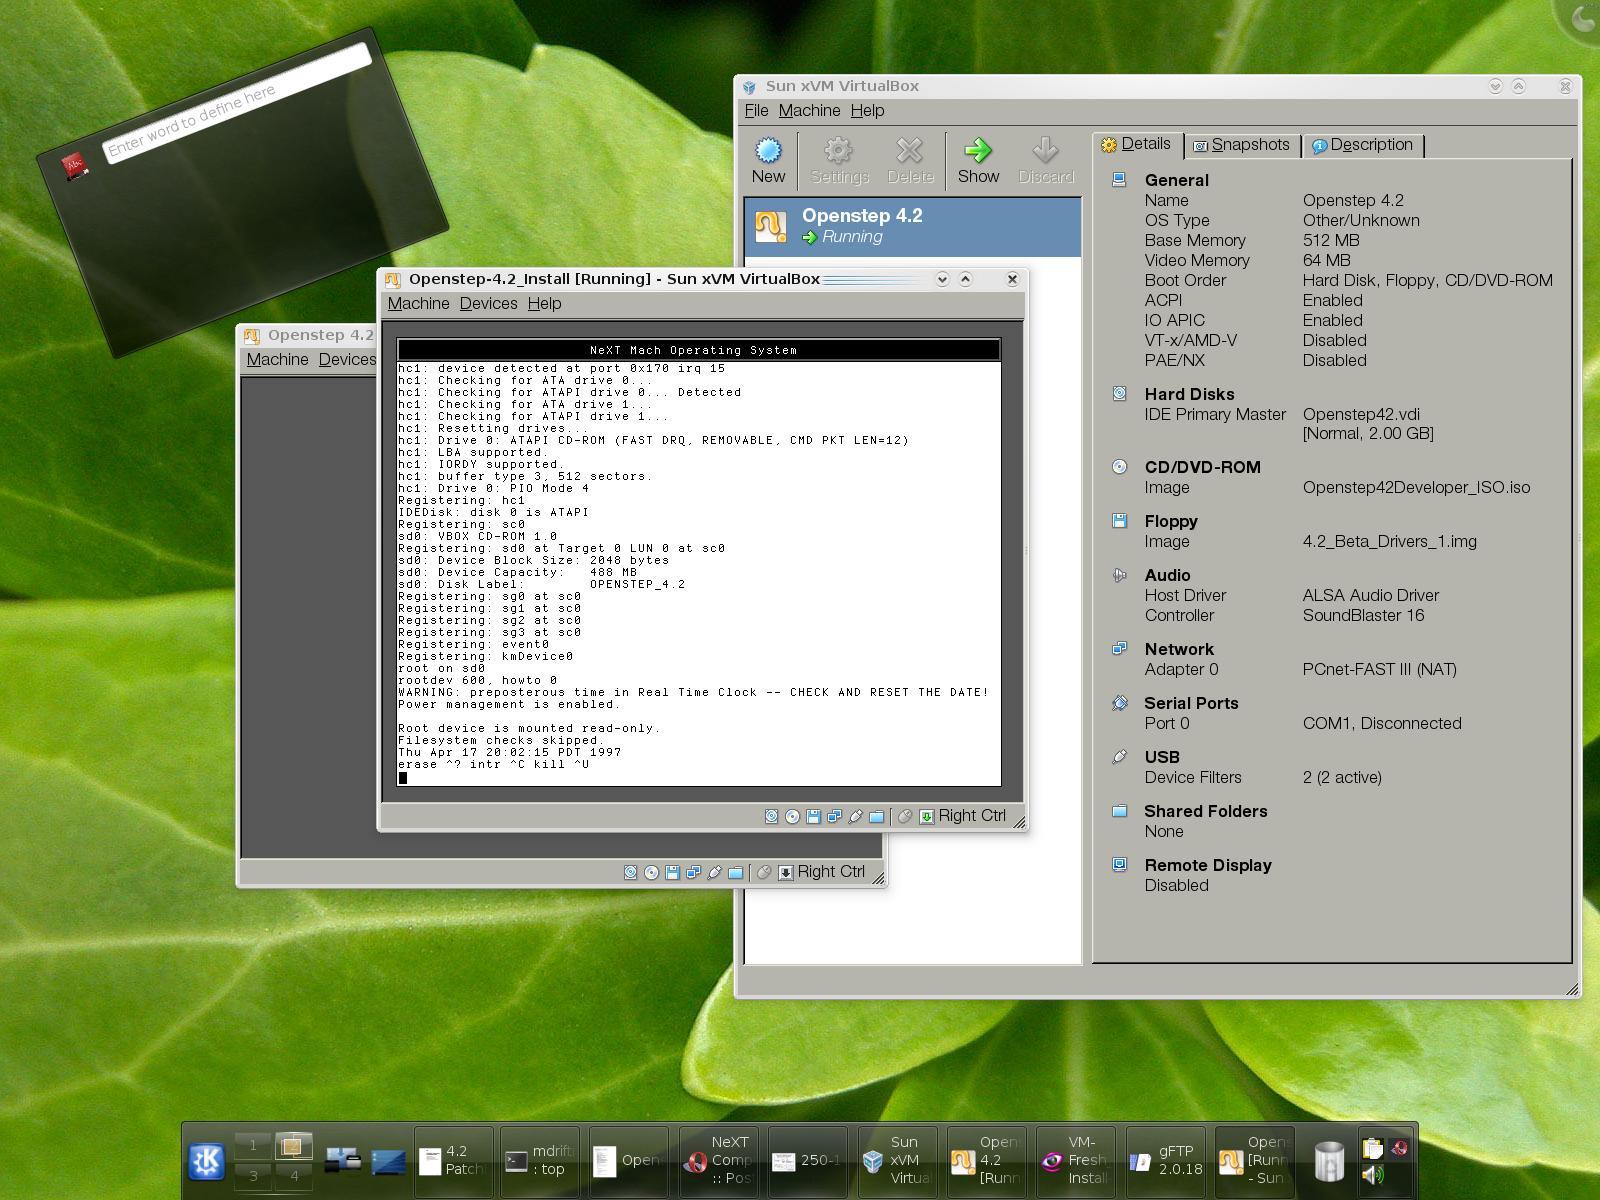Click the CD/DVD-ROM status icon in VM status bar

790,816
